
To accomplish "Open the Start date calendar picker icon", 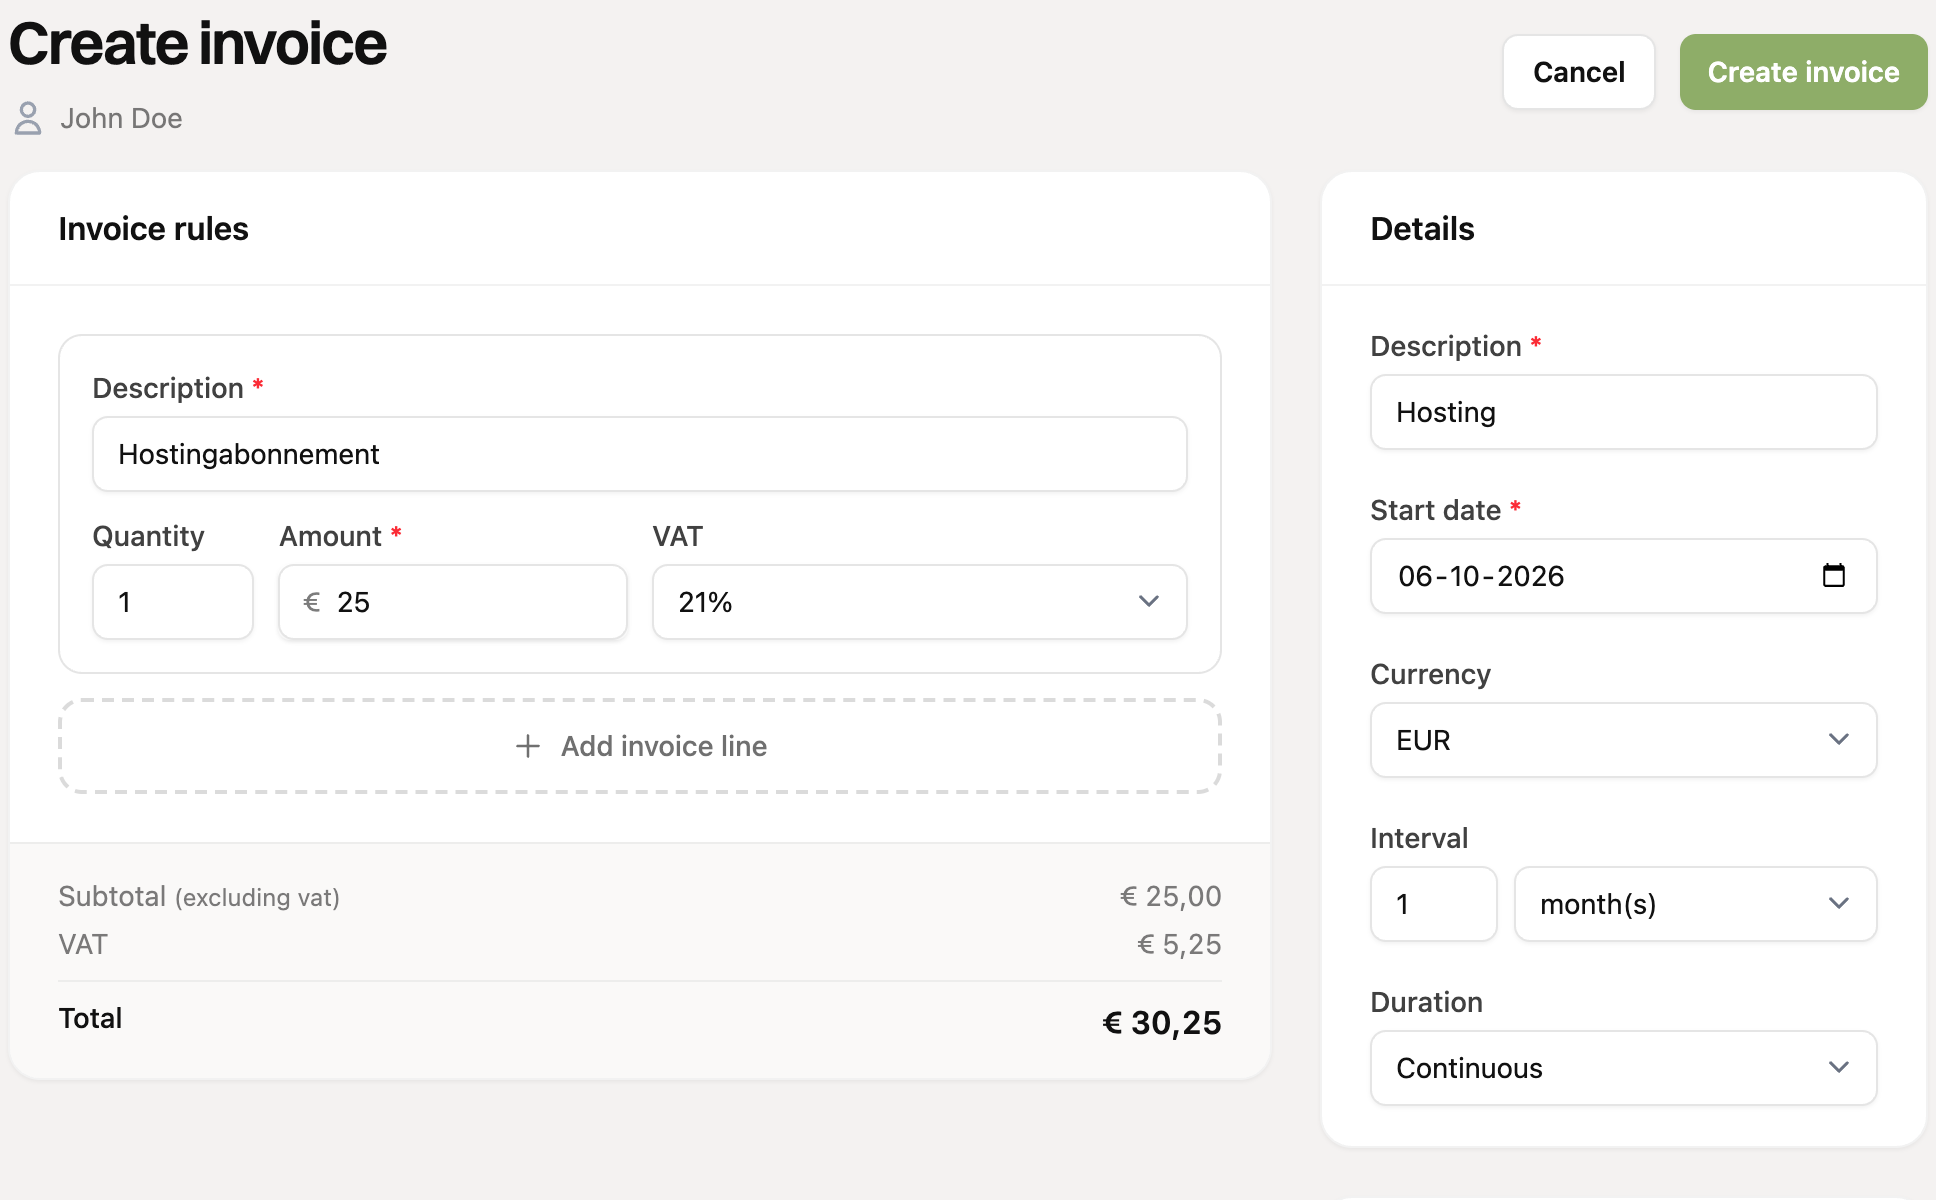I will point(1833,575).
